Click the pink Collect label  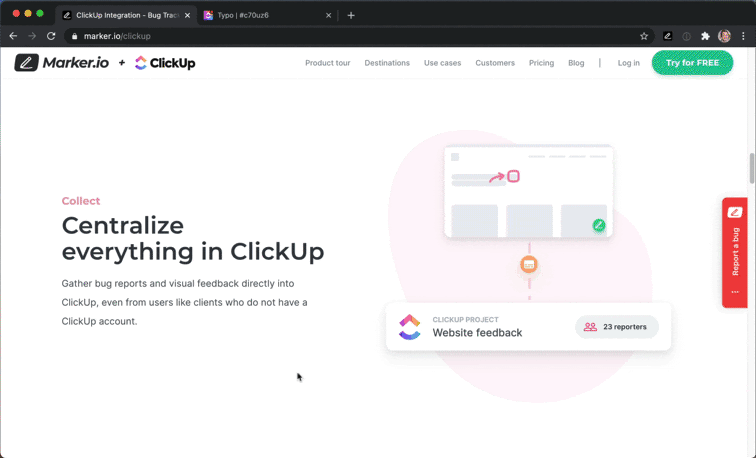[81, 201]
